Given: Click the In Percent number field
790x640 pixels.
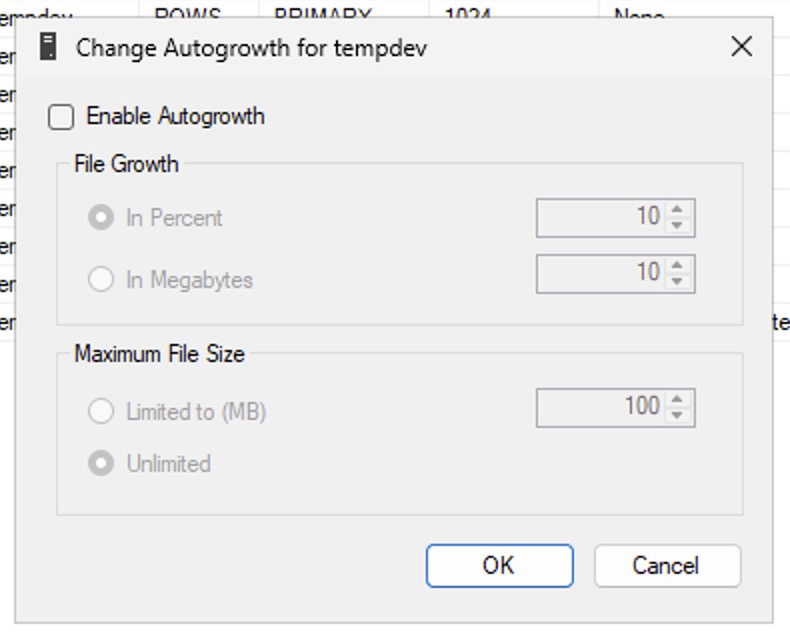Looking at the screenshot, I should (600, 218).
